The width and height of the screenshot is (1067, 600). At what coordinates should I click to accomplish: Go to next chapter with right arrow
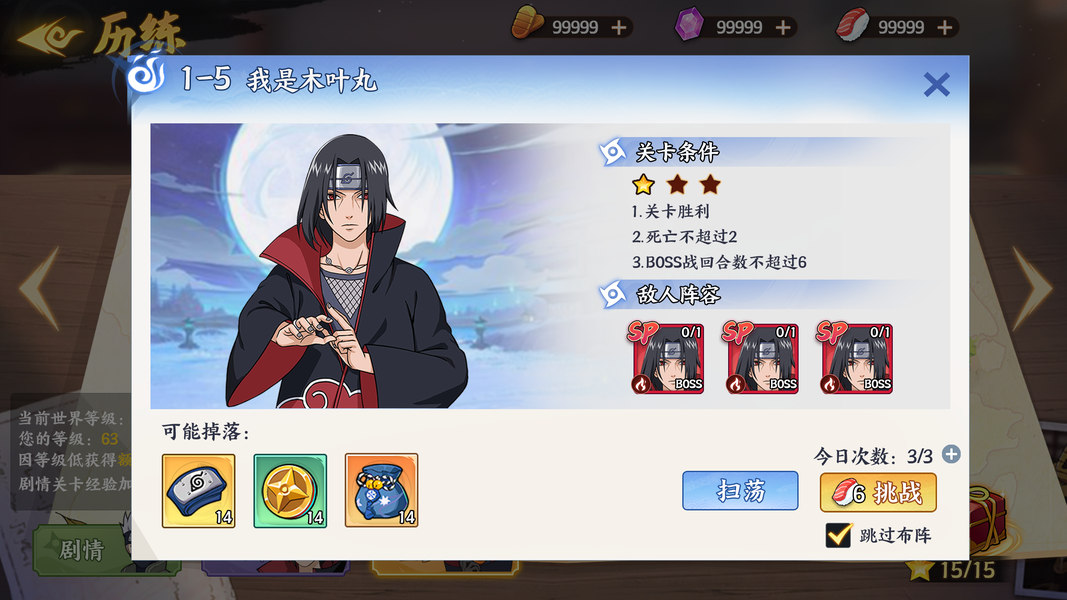(x=1032, y=288)
